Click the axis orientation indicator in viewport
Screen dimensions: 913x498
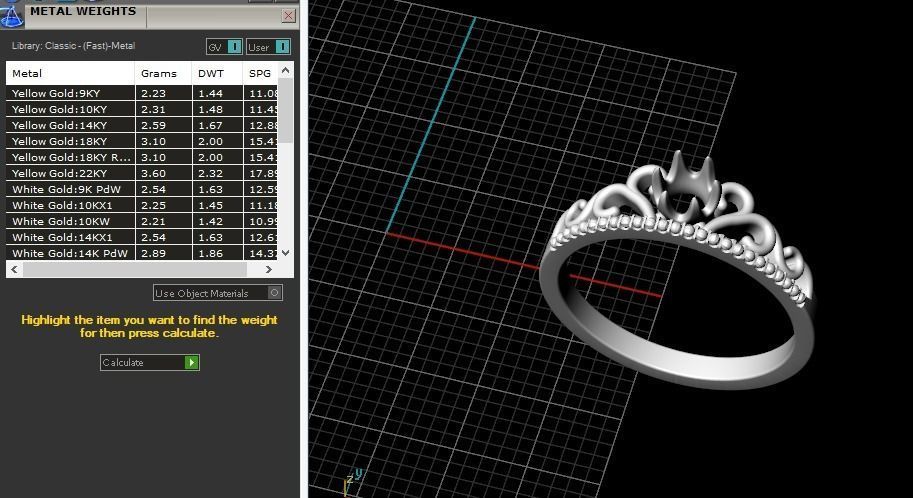[353, 481]
